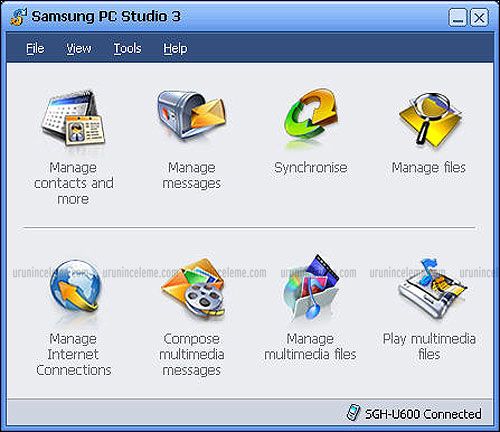Open the Manage Internet Connections globe icon
Viewport: 500px width, 432px height.
tap(75, 286)
